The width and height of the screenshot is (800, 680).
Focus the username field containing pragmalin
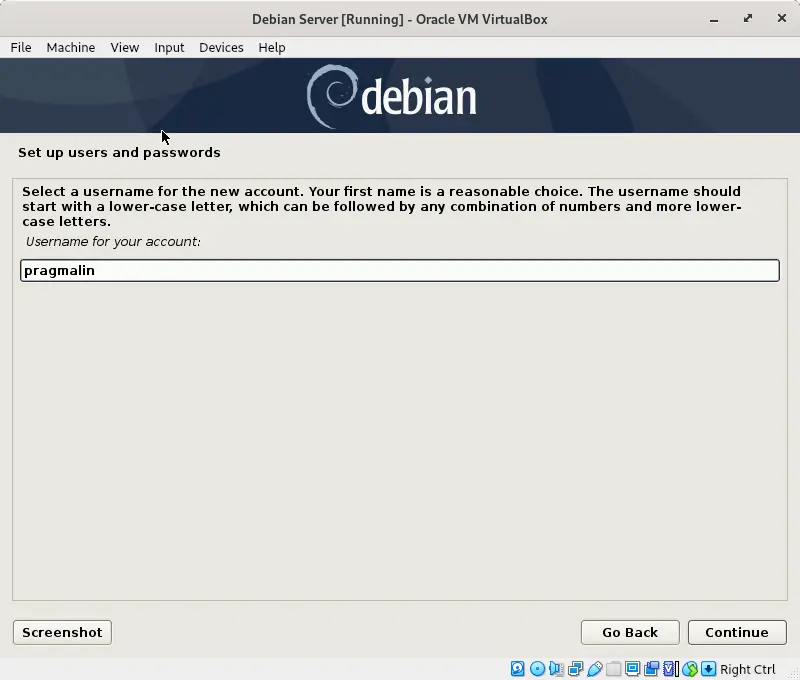pos(399,270)
